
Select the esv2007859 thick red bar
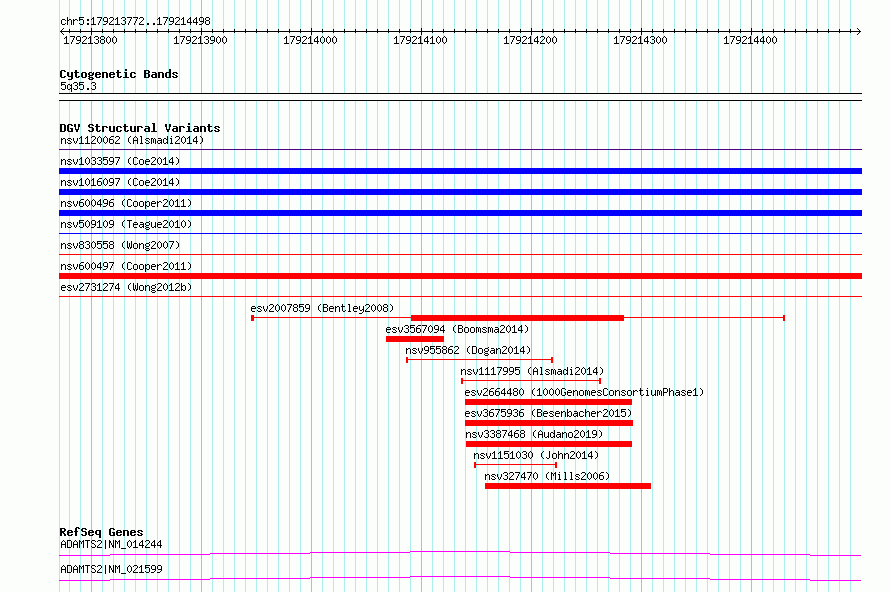click(x=517, y=318)
